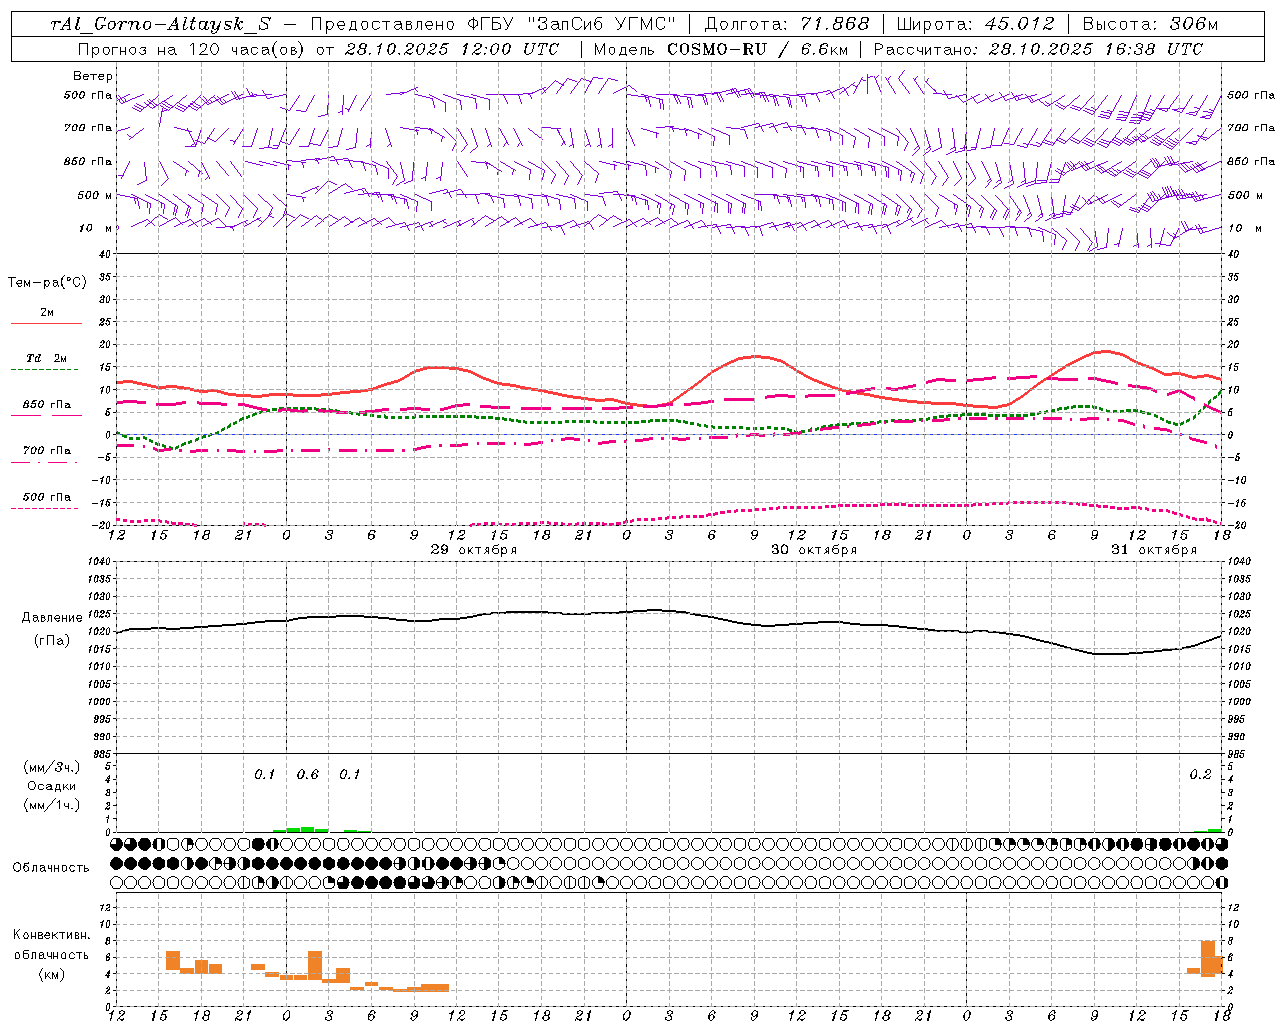
Task: Click the longitude value Долгота: 71.868
Action: tap(787, 25)
